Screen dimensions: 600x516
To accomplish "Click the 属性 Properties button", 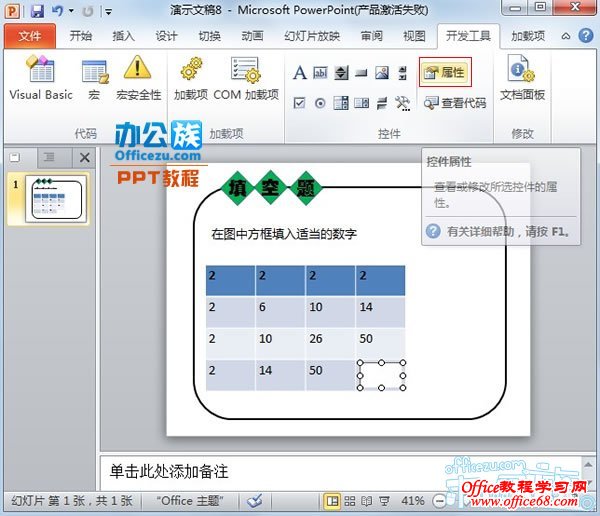I will click(445, 72).
